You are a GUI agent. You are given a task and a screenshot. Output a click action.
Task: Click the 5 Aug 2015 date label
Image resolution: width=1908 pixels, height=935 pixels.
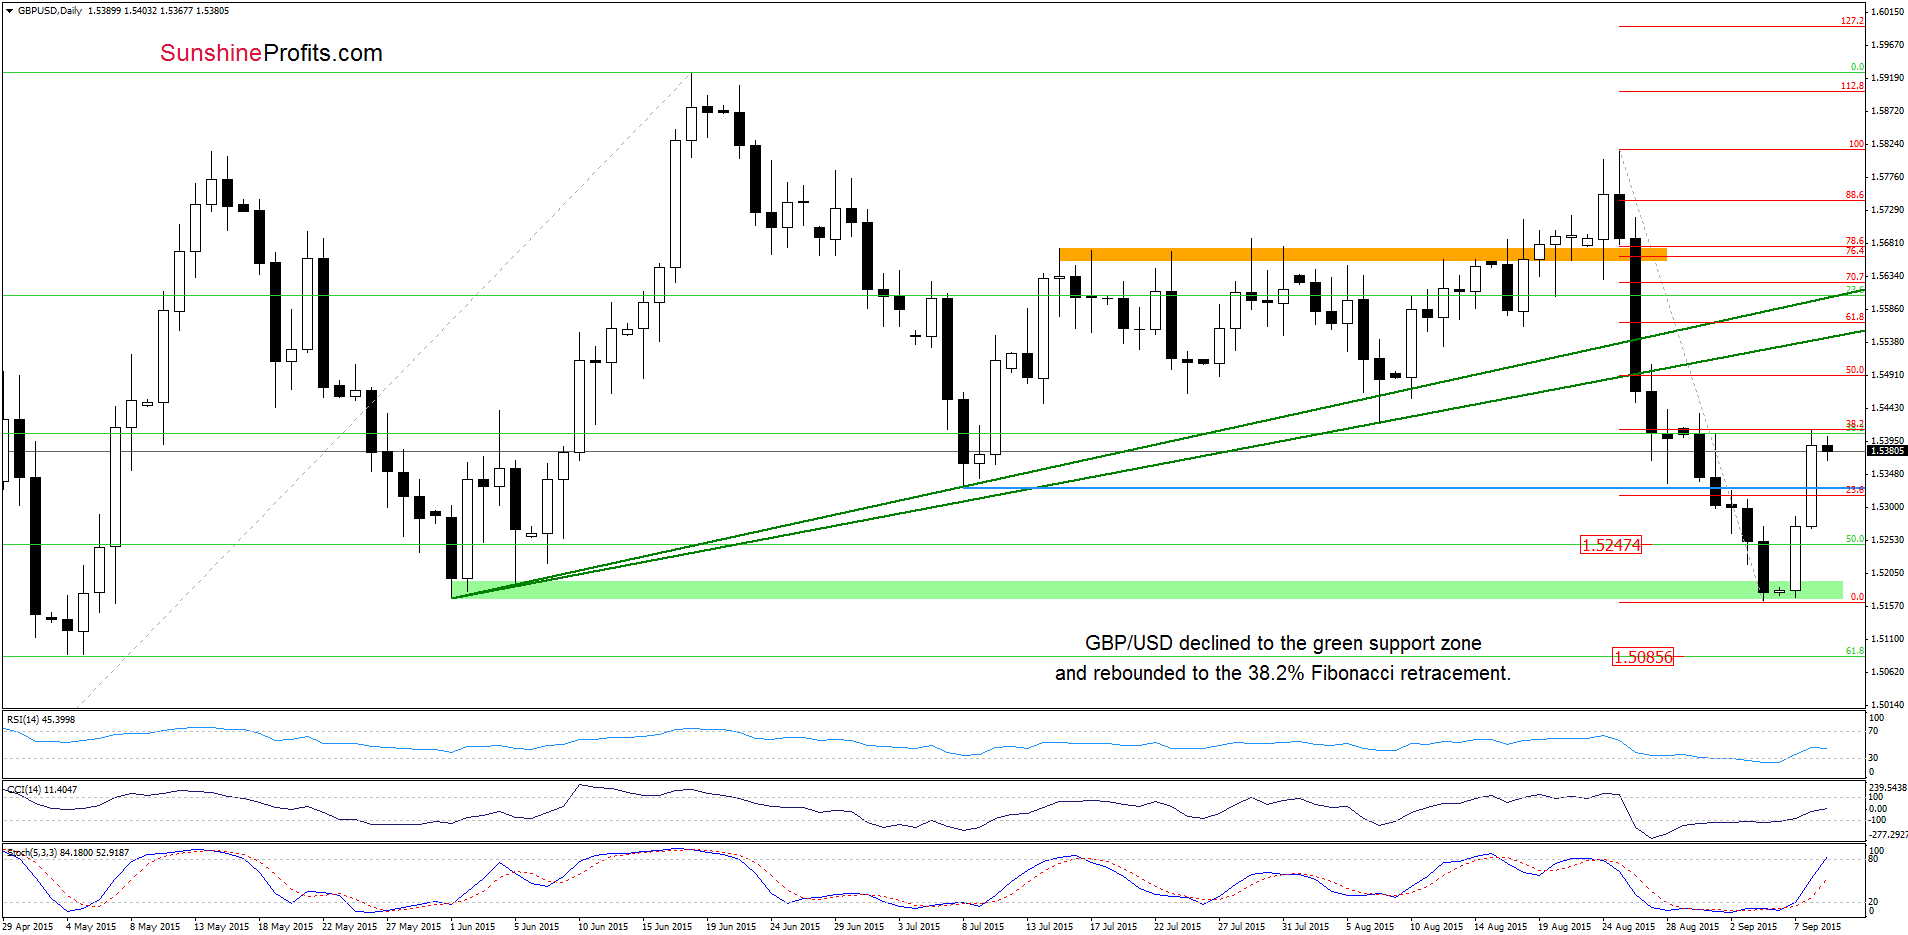point(1369,926)
